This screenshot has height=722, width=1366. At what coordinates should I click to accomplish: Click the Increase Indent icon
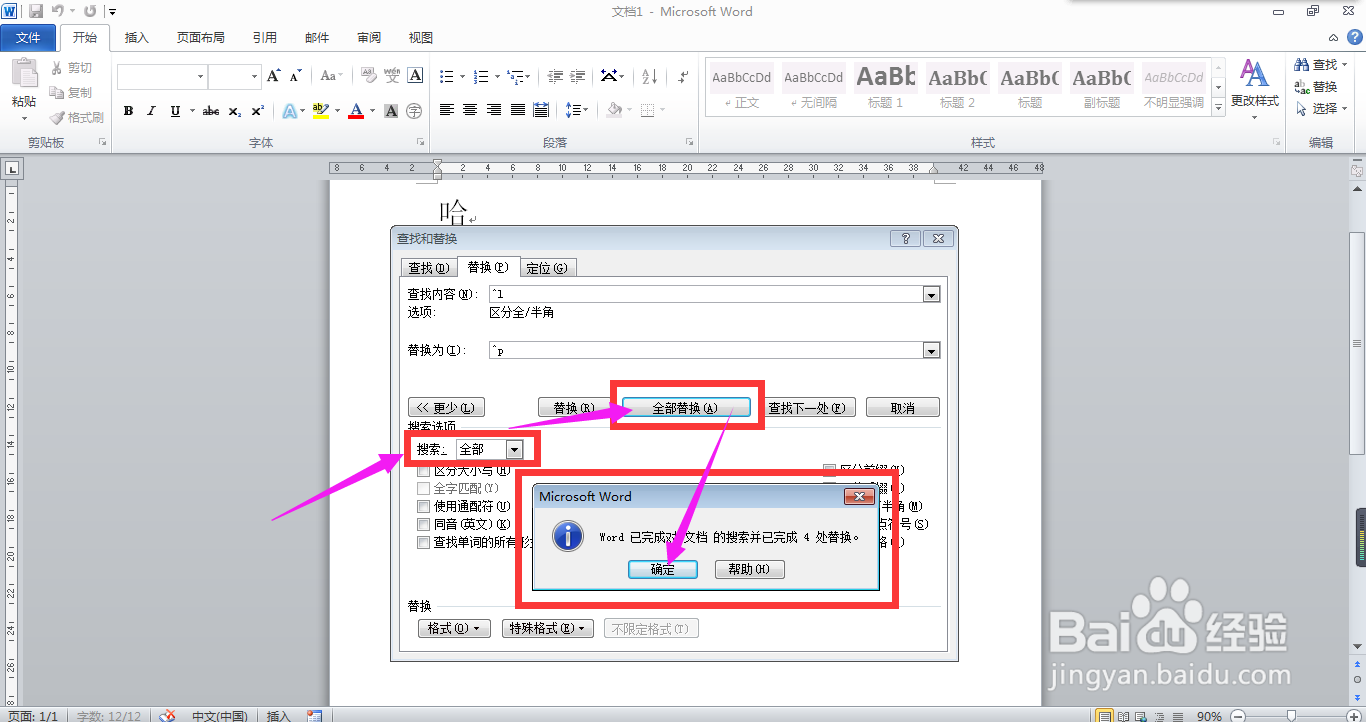click(x=577, y=76)
